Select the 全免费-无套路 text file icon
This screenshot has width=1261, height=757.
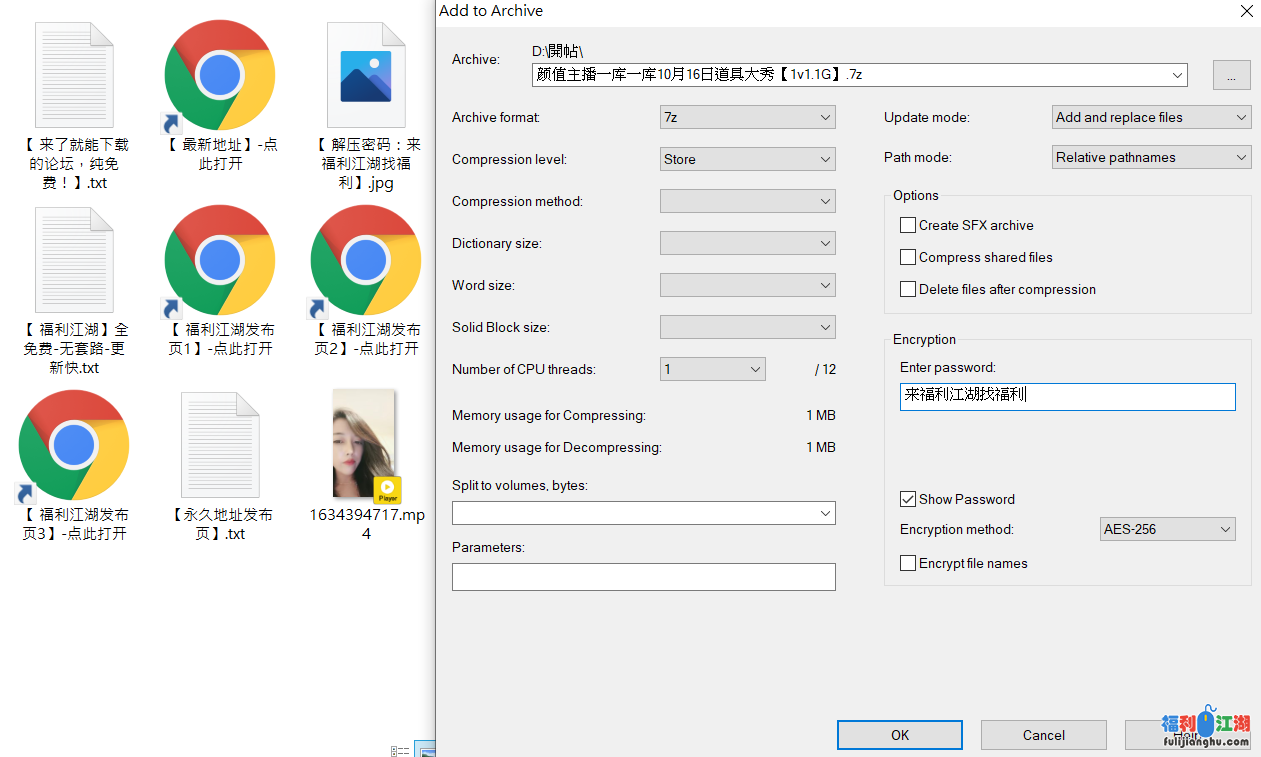74,260
